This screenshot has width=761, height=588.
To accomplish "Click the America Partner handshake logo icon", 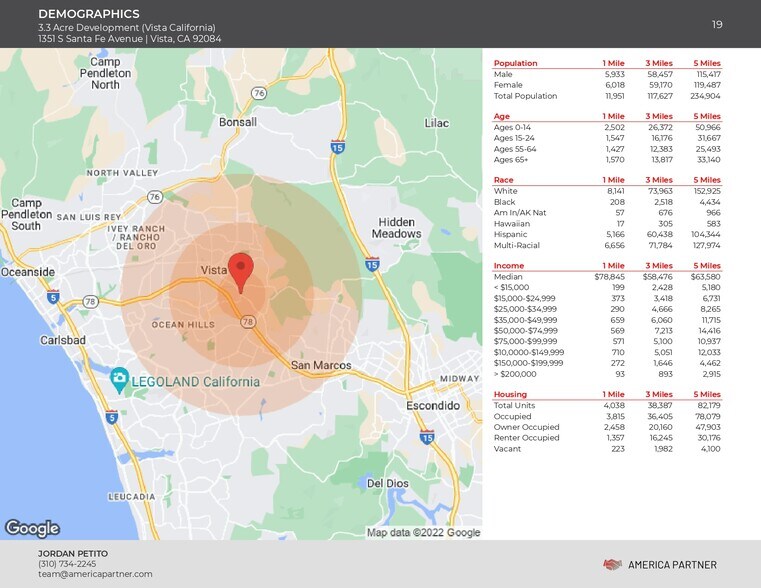I will pyautogui.click(x=613, y=565).
